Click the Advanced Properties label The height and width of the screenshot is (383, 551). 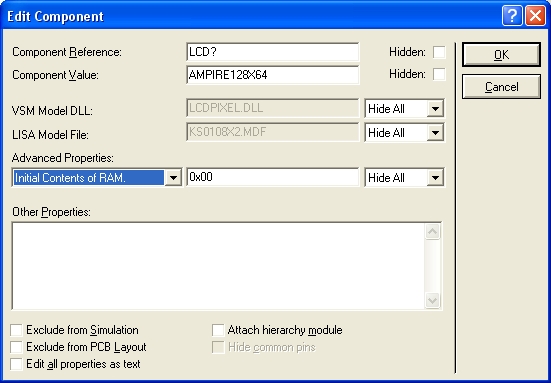pos(63,158)
